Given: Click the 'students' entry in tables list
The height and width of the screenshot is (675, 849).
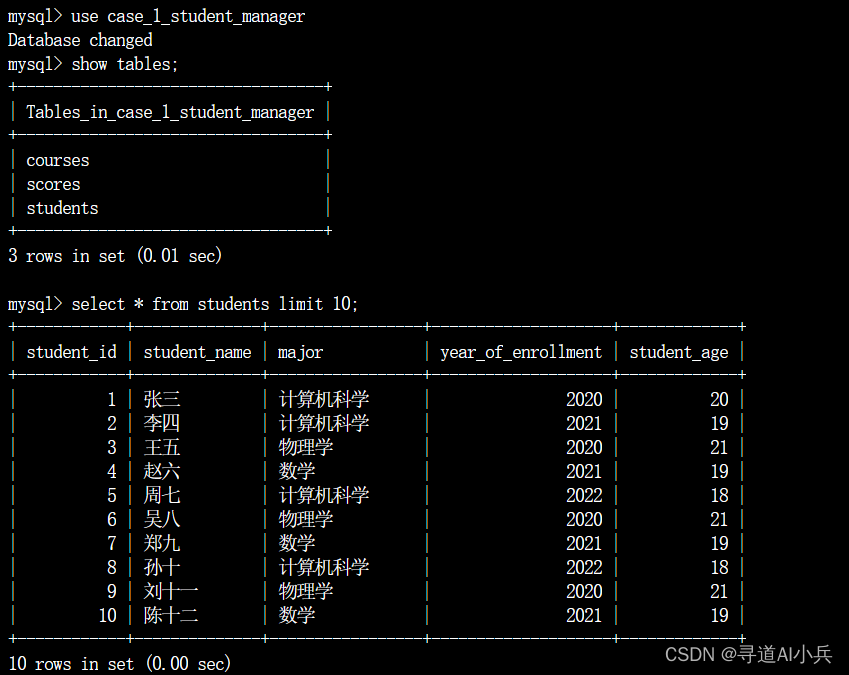Looking at the screenshot, I should click(x=62, y=208).
